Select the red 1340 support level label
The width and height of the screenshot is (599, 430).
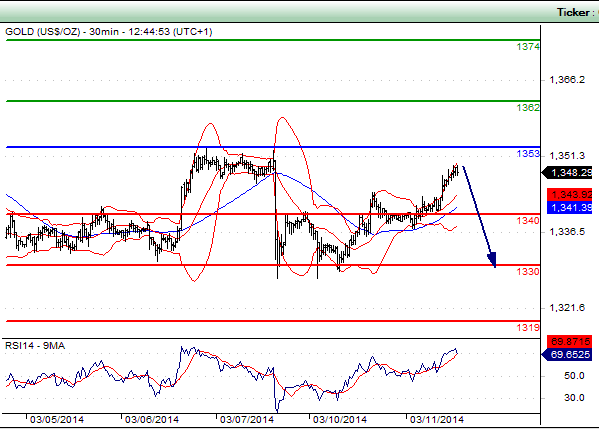528,221
